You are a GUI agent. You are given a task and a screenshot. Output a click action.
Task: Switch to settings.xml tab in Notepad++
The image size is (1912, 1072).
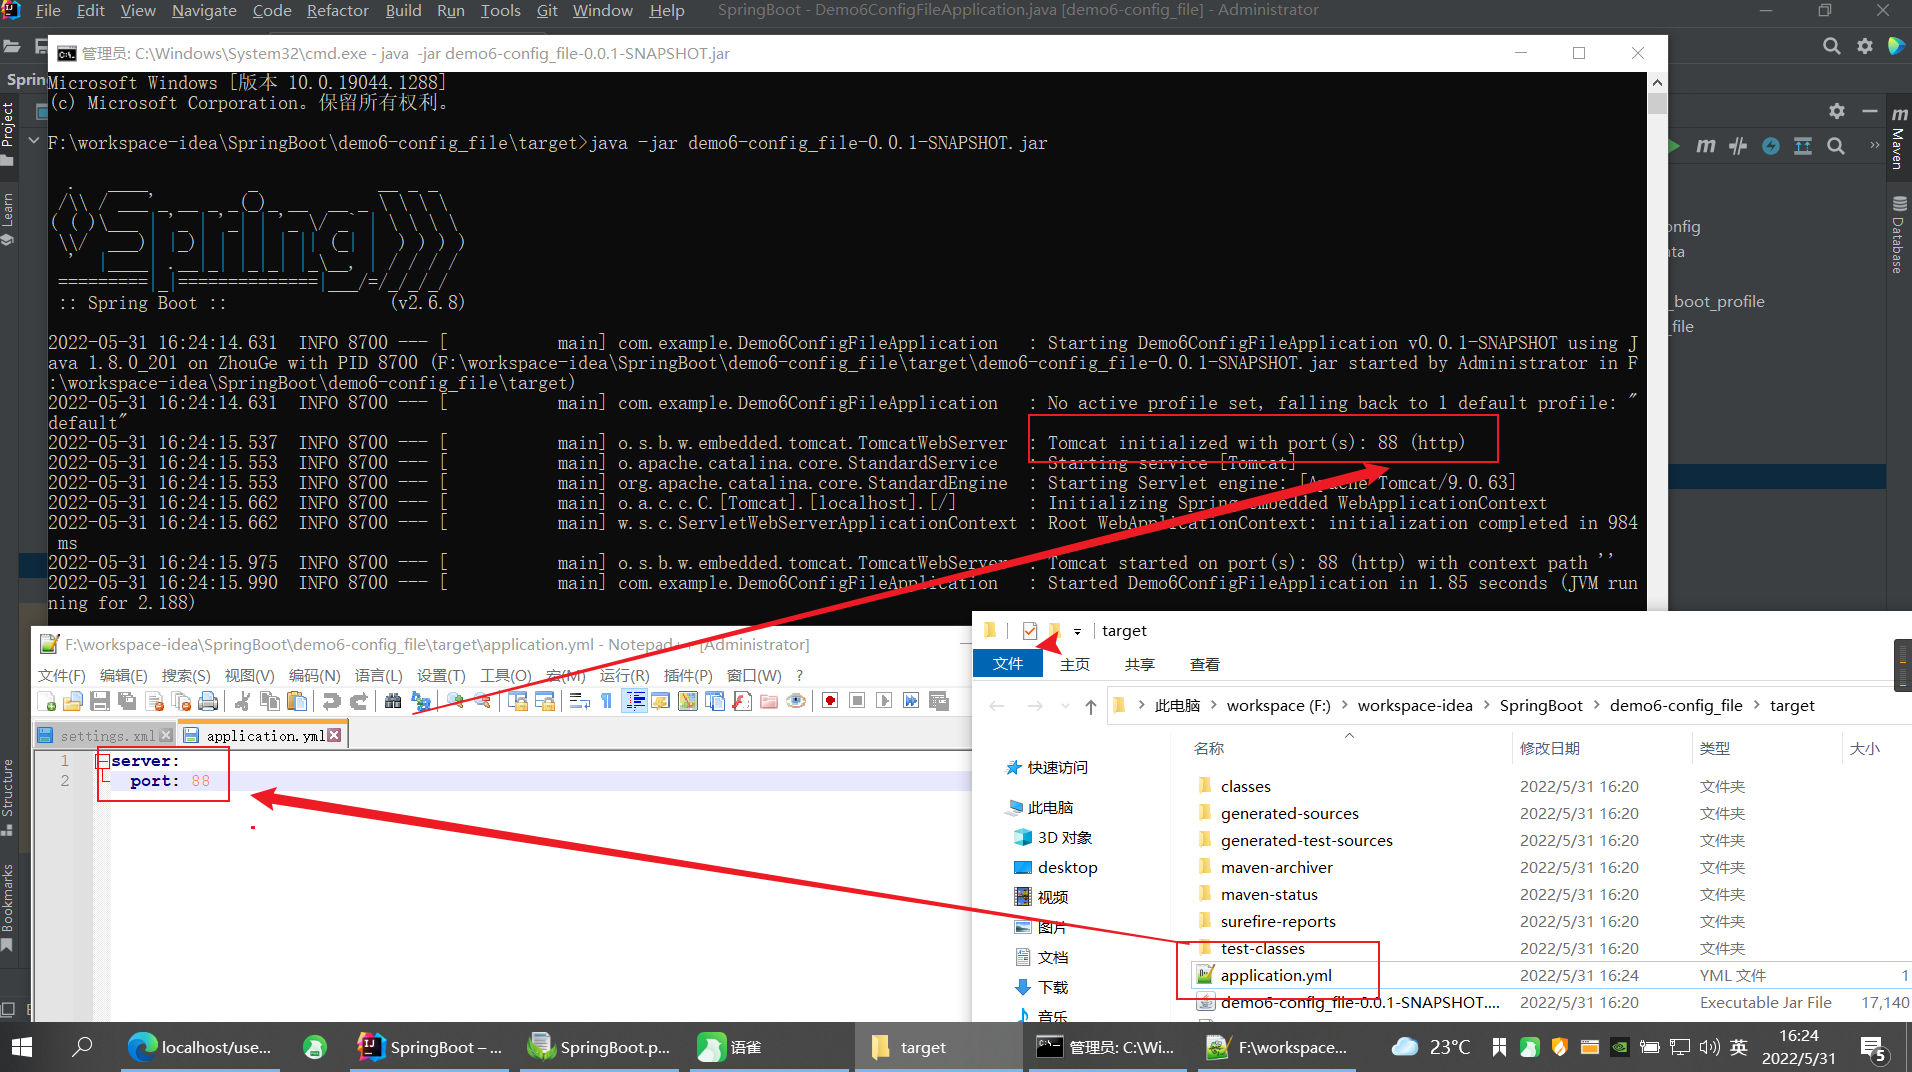coord(105,735)
